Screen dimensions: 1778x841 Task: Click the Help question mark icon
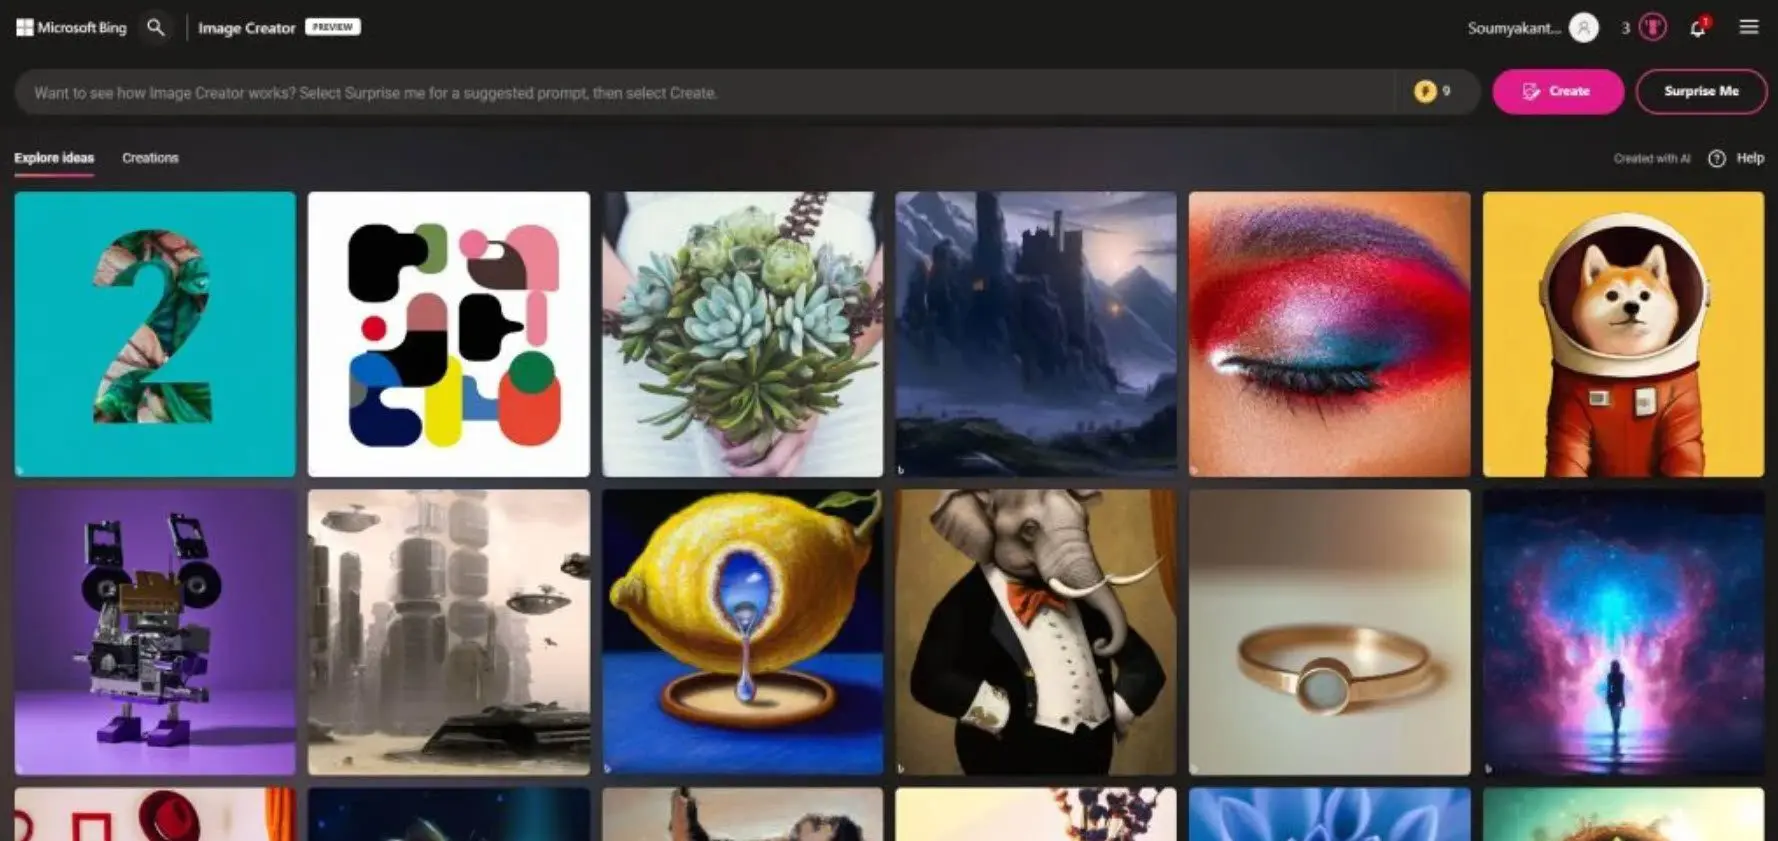(x=1716, y=159)
